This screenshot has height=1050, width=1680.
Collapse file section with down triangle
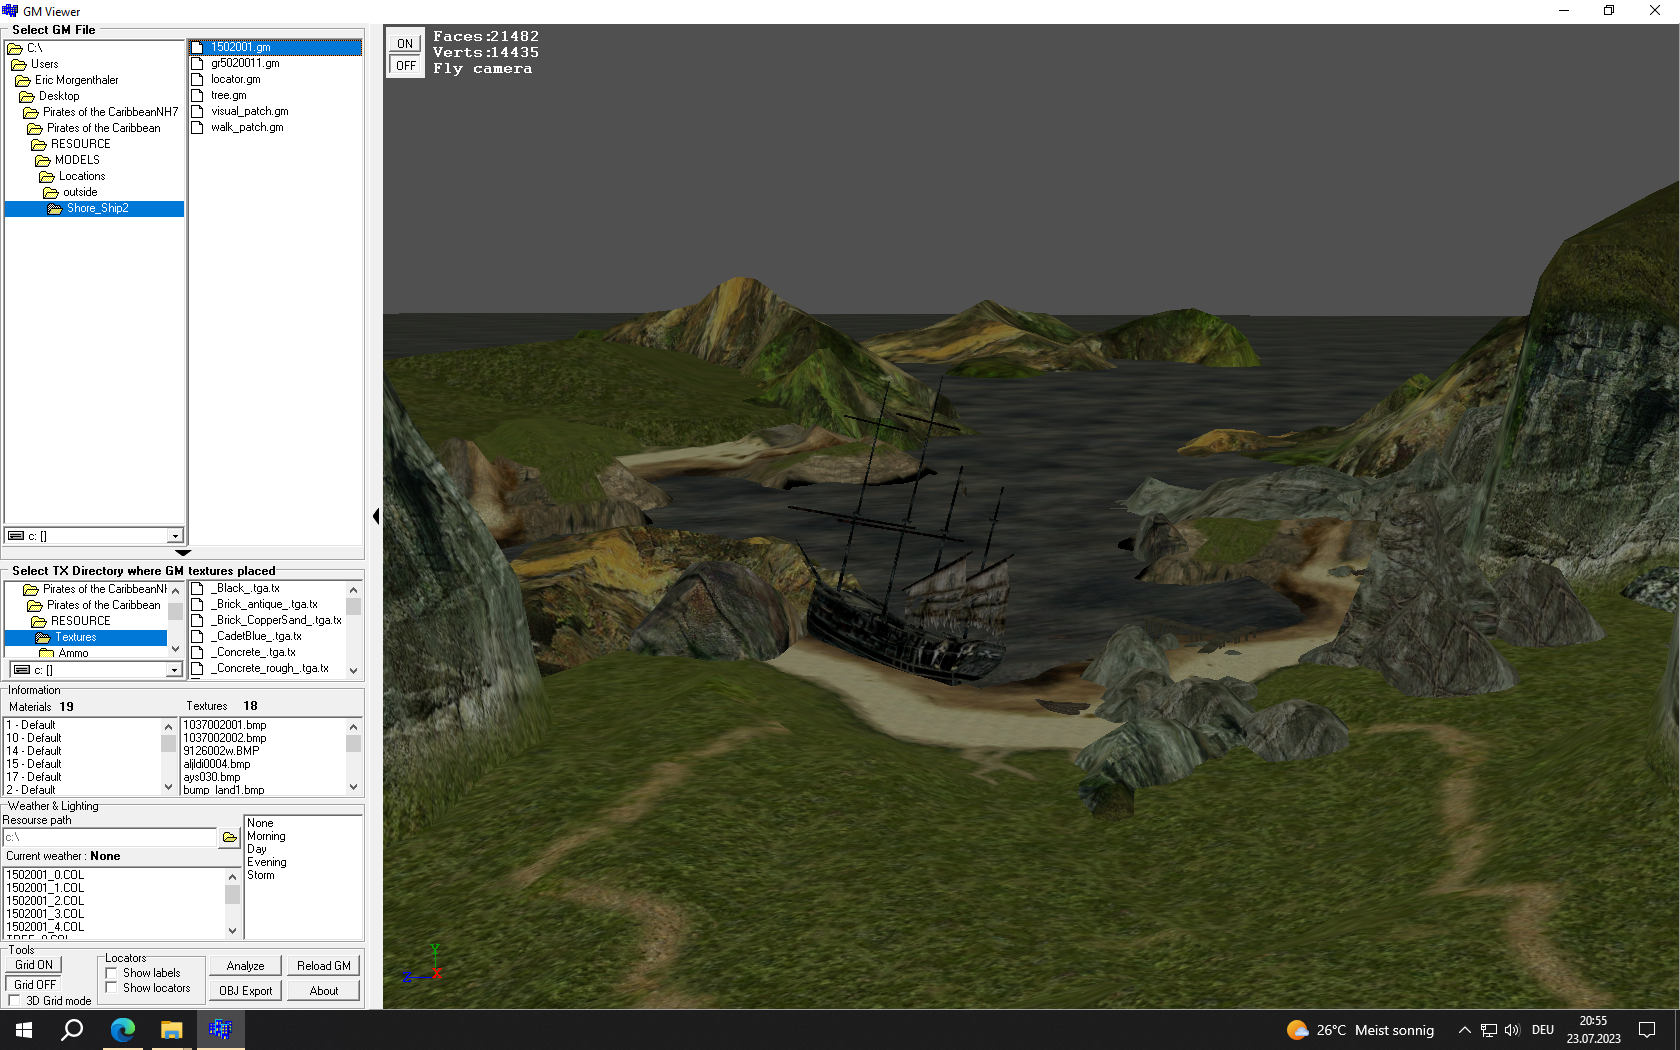point(183,552)
